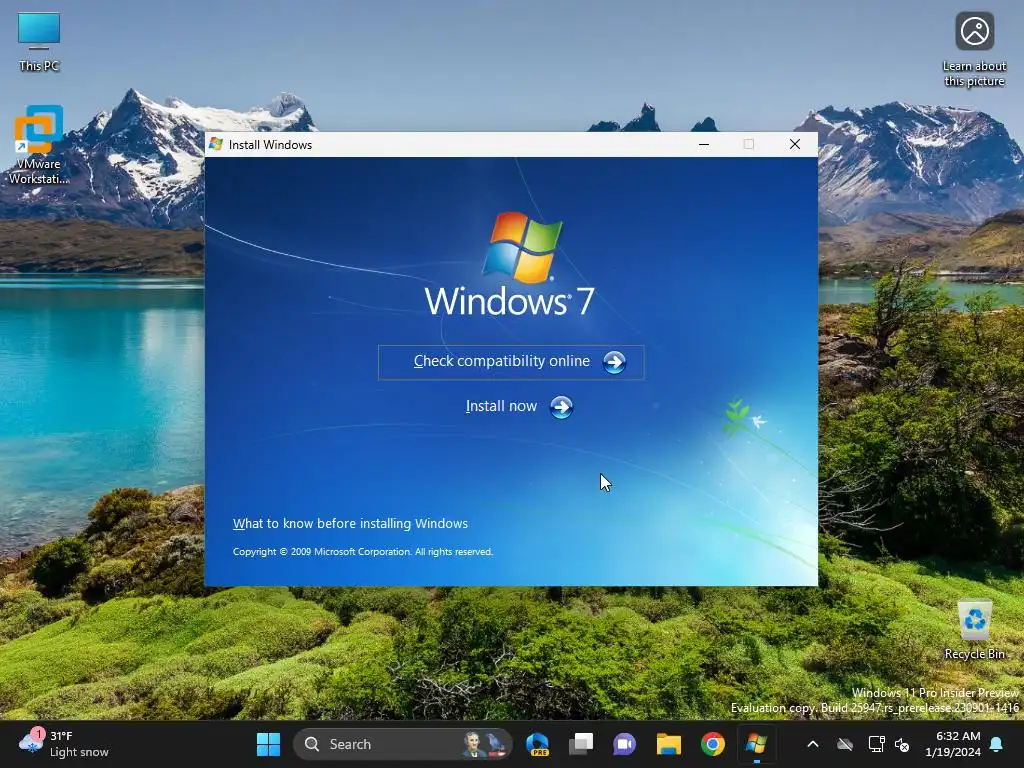This screenshot has height=768, width=1024.
Task: Click the taskbar Search box
Action: tap(402, 744)
